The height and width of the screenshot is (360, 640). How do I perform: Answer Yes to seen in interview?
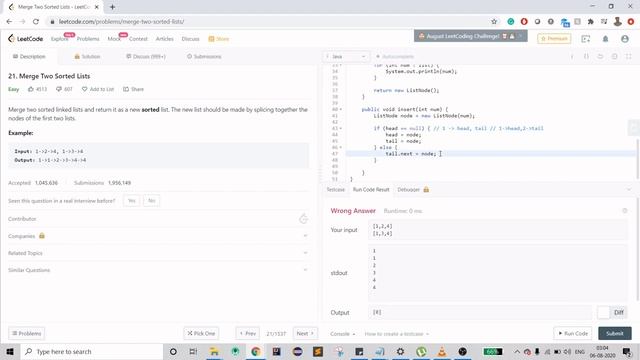click(131, 200)
